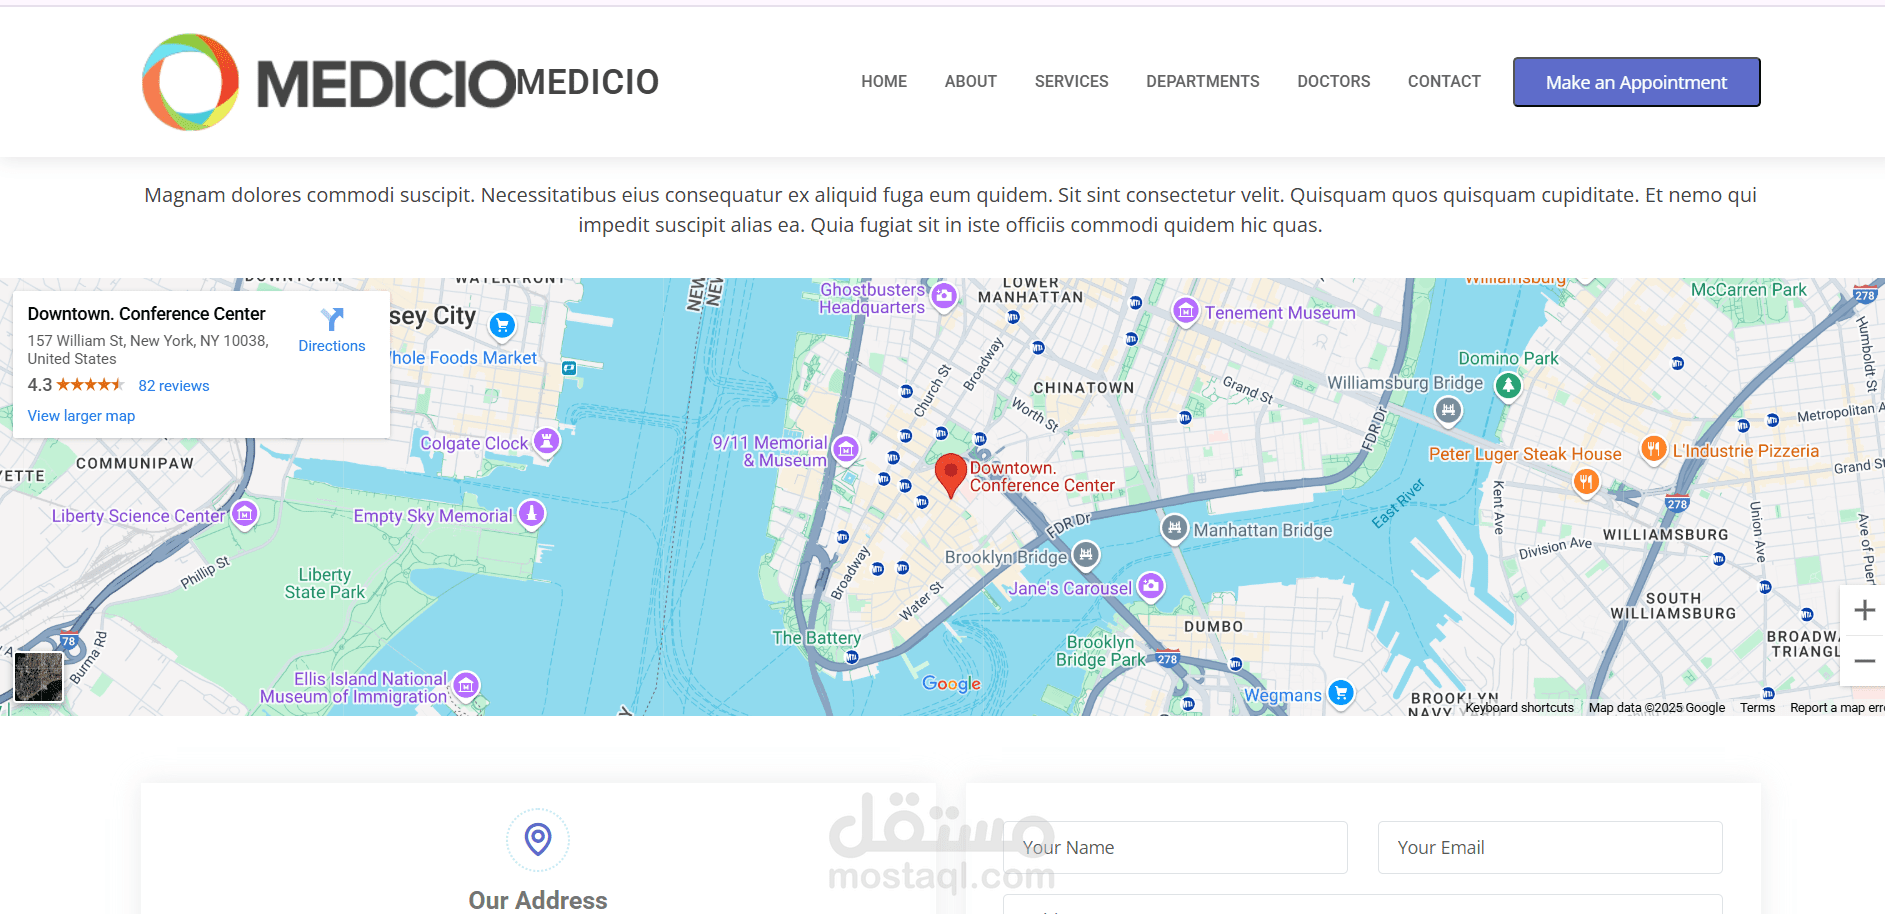Screen dimensions: 1885x914
Task: Click The Battery park label
Action: (x=816, y=638)
